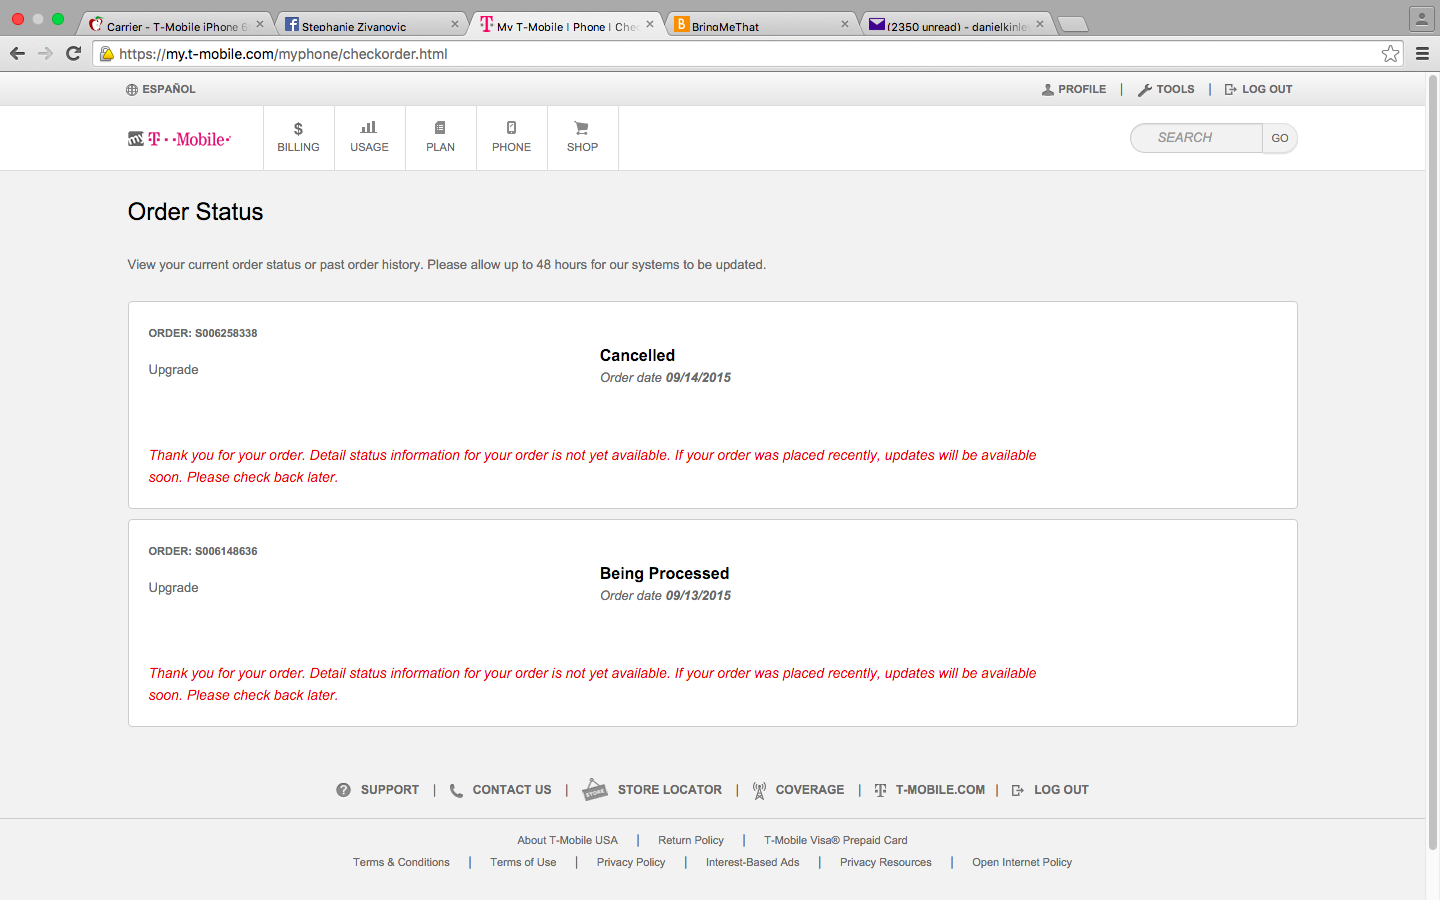1440x900 pixels.
Task: Switch to Stephanie Zivanovic Facebook tab
Action: pyautogui.click(x=372, y=26)
